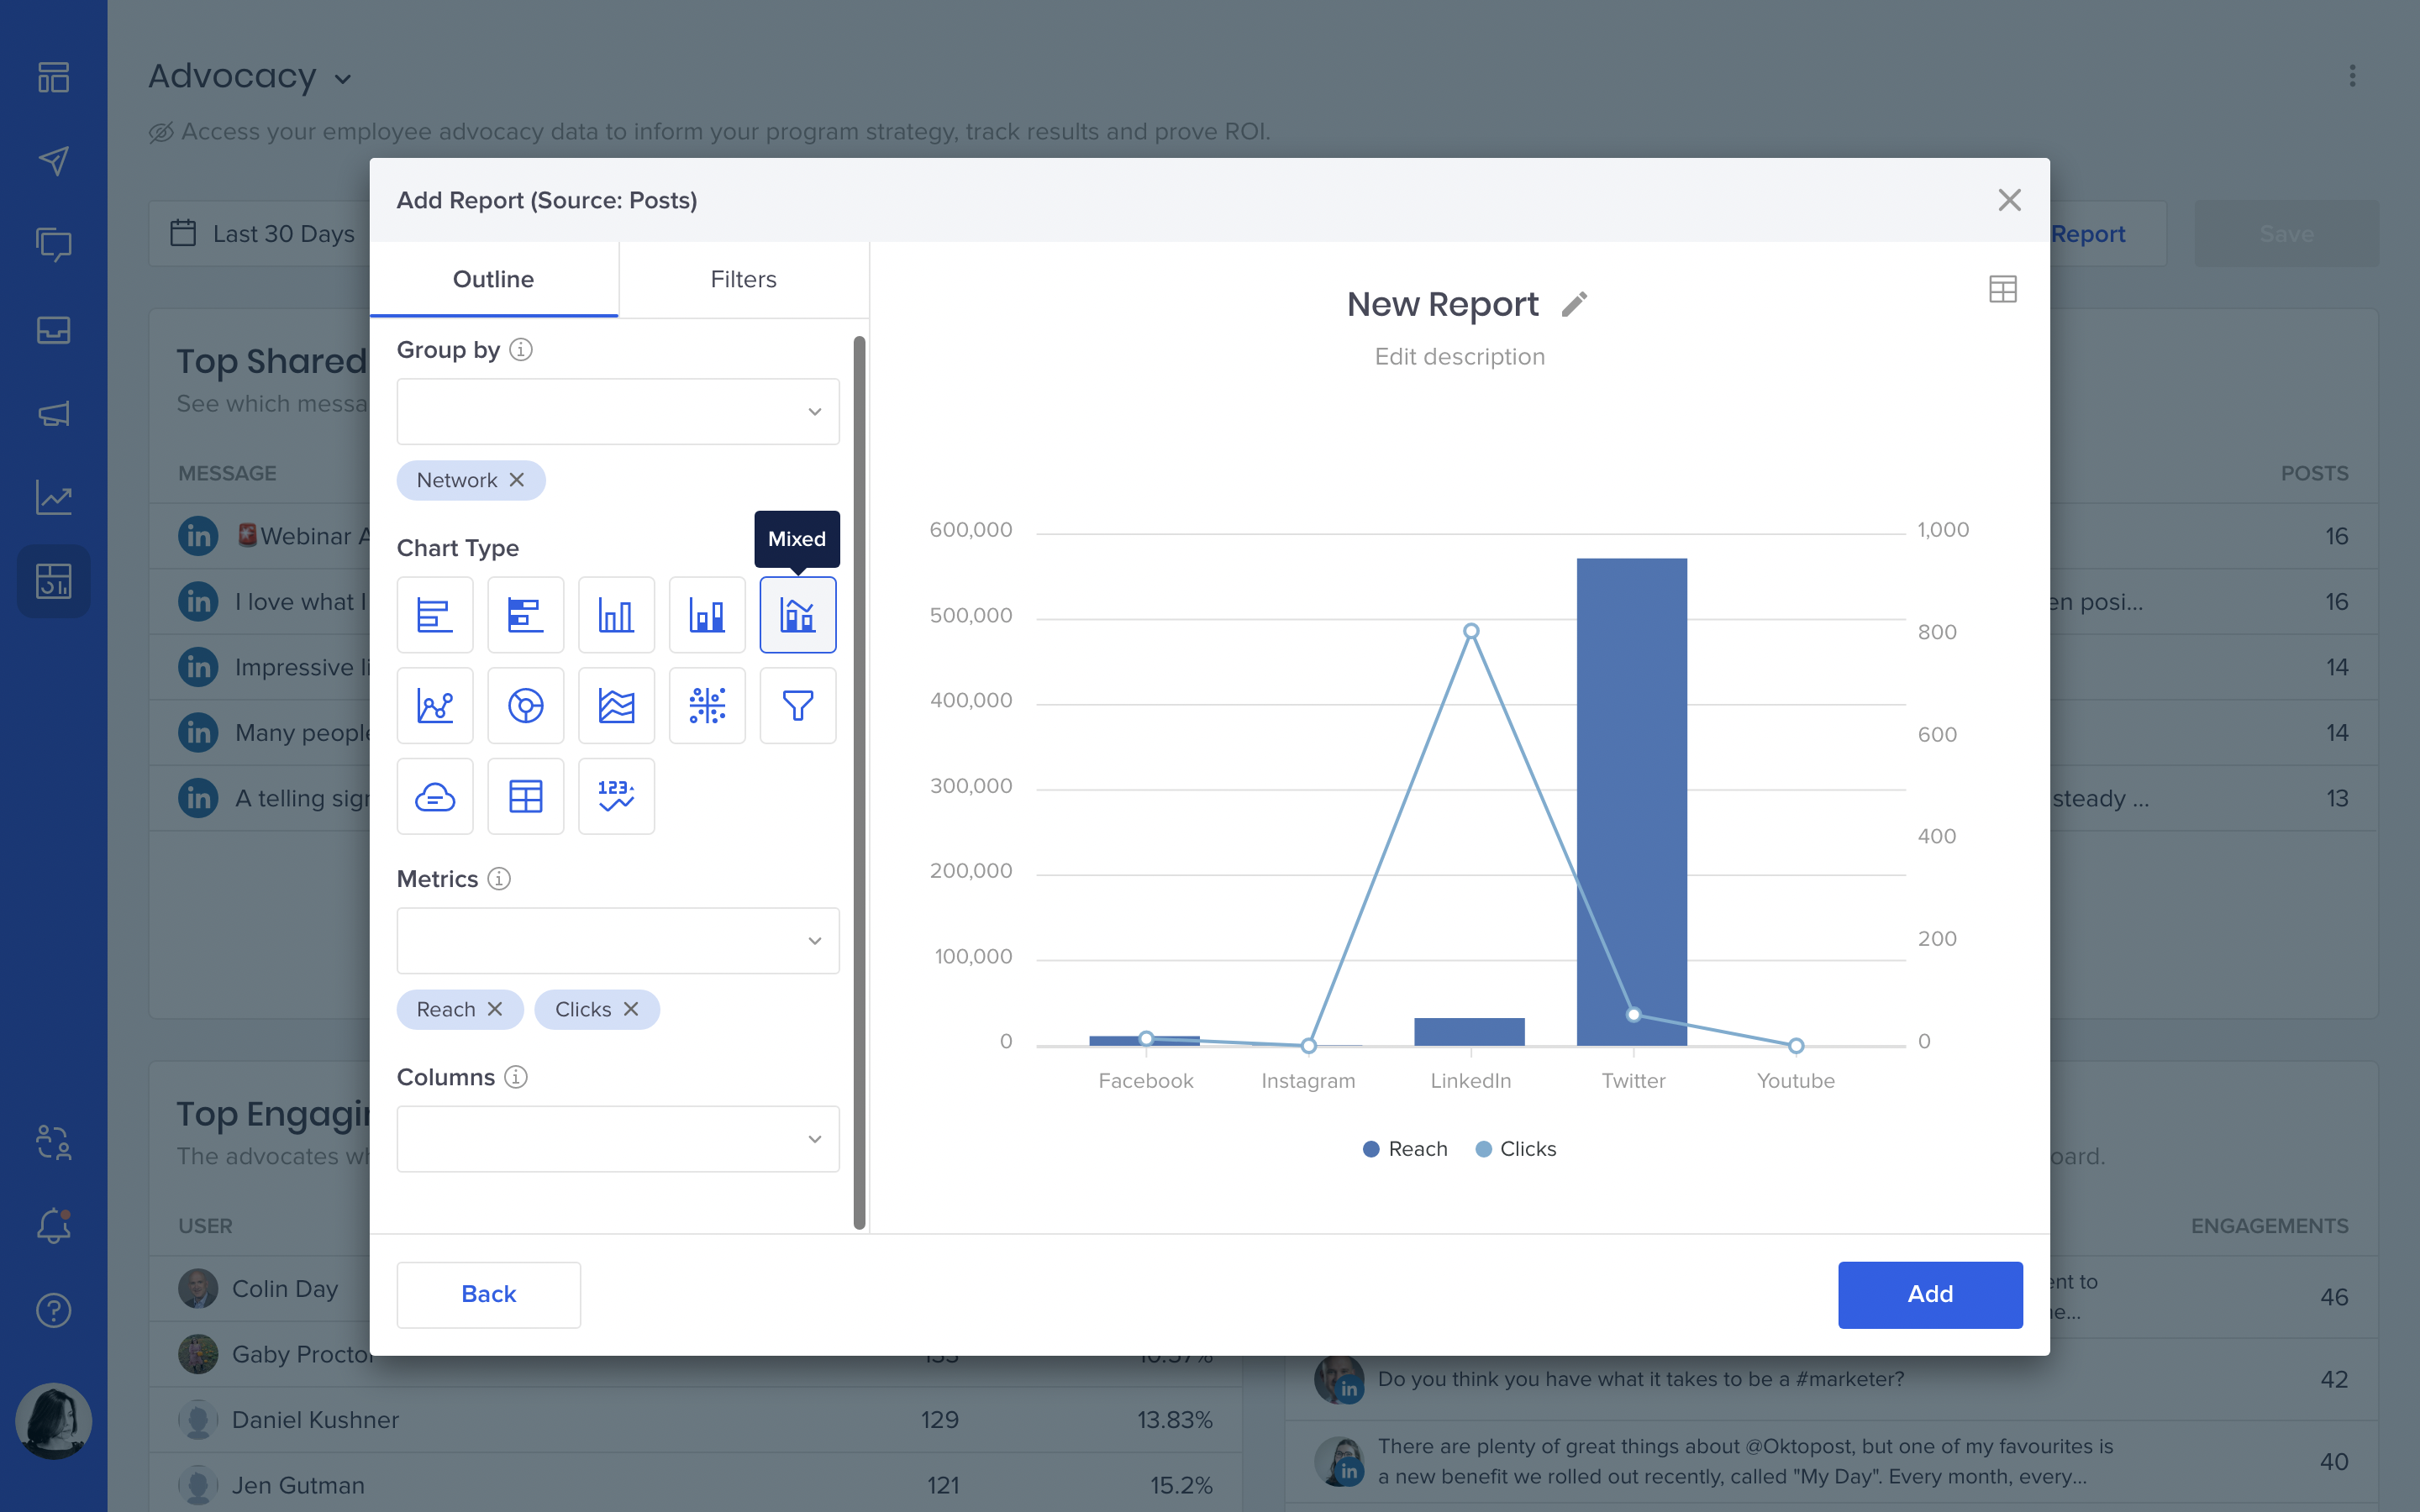Remove the Reach metric tag
The height and width of the screenshot is (1512, 2420).
coord(495,1009)
